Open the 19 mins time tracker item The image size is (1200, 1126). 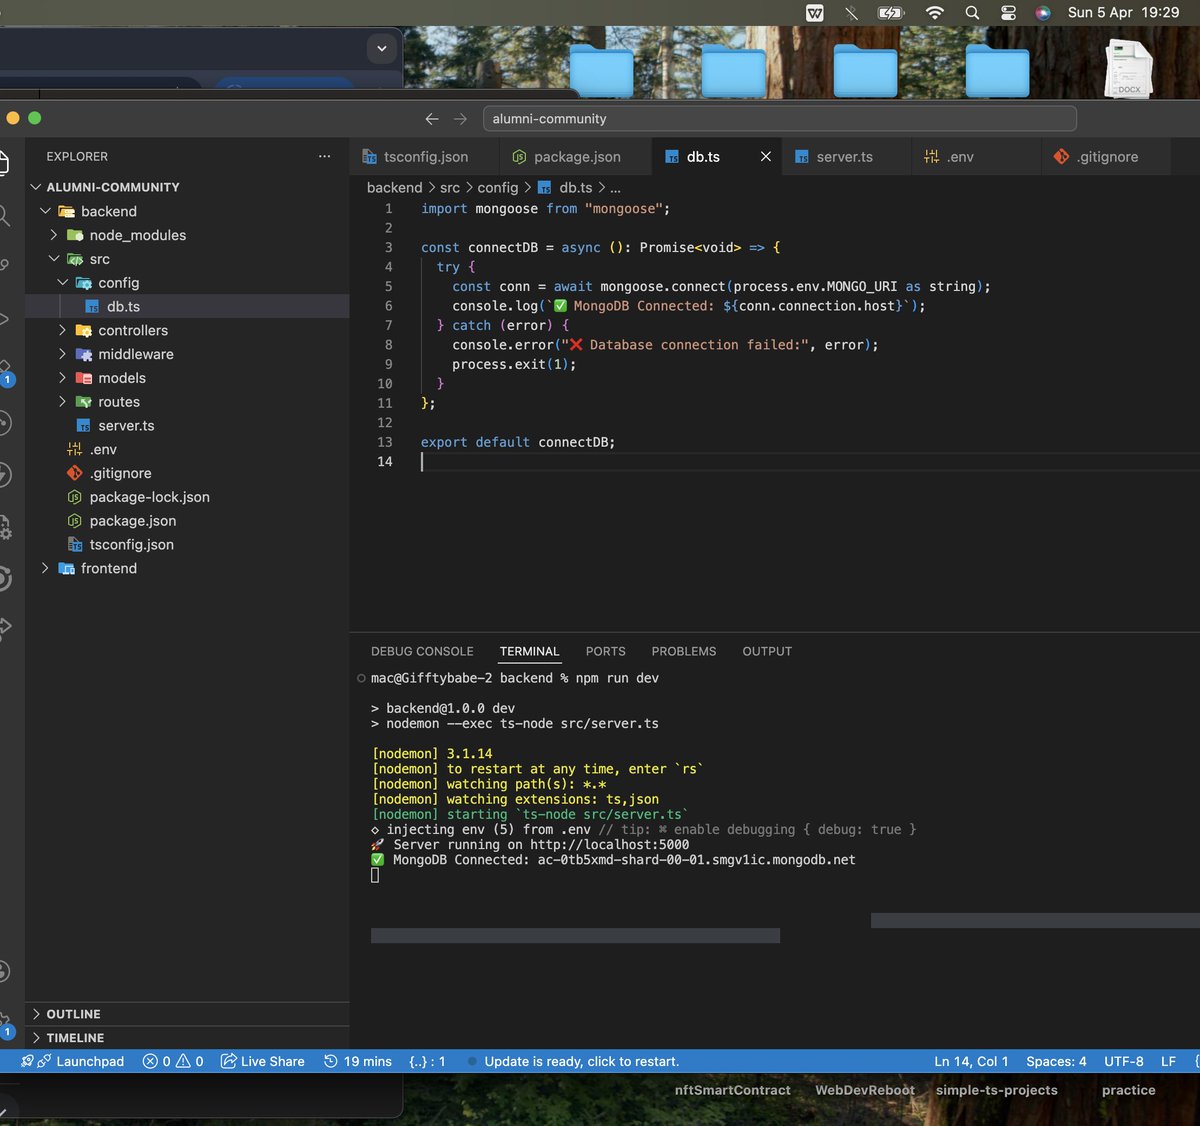coord(358,1061)
